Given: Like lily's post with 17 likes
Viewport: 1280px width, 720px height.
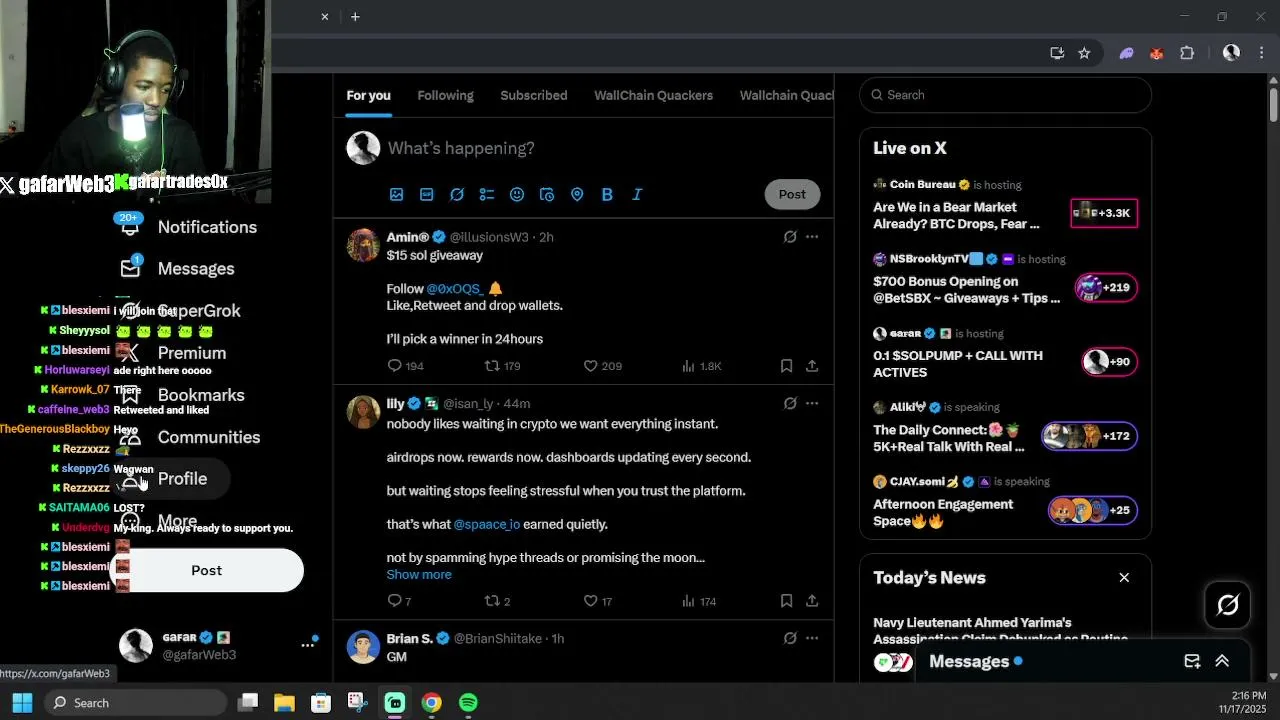Looking at the screenshot, I should 597,601.
